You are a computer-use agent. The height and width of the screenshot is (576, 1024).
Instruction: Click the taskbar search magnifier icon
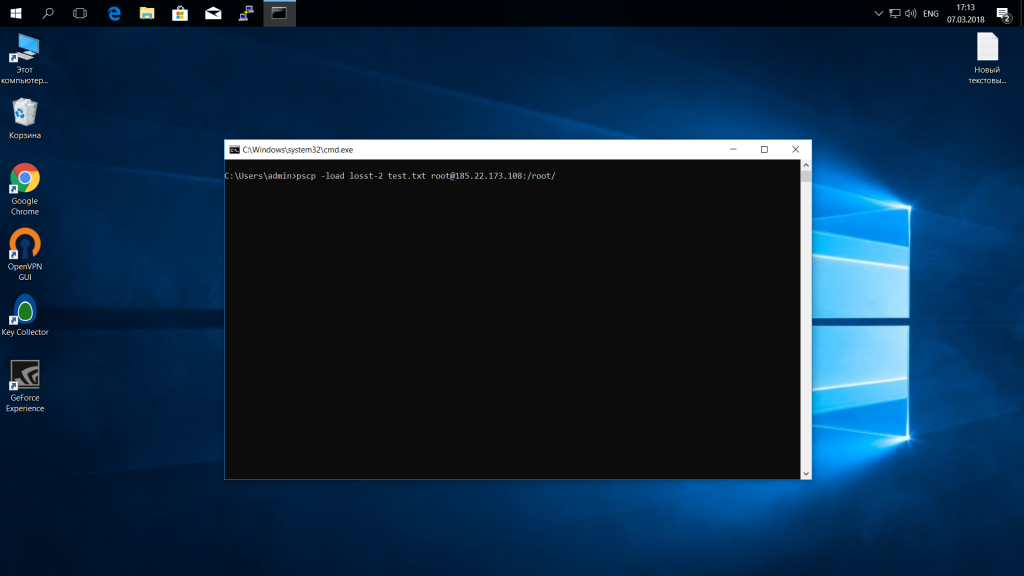[48, 13]
